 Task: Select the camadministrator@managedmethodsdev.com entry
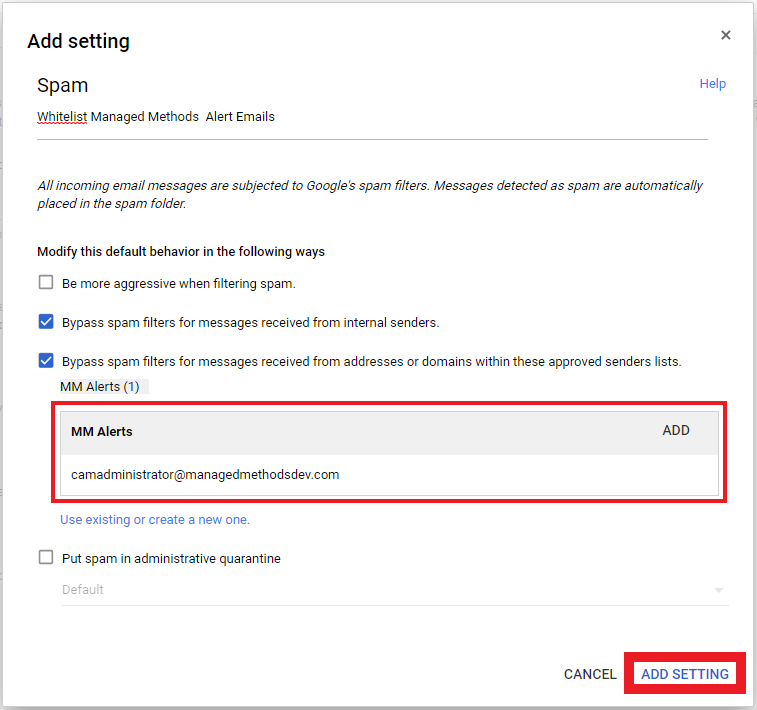click(x=205, y=475)
